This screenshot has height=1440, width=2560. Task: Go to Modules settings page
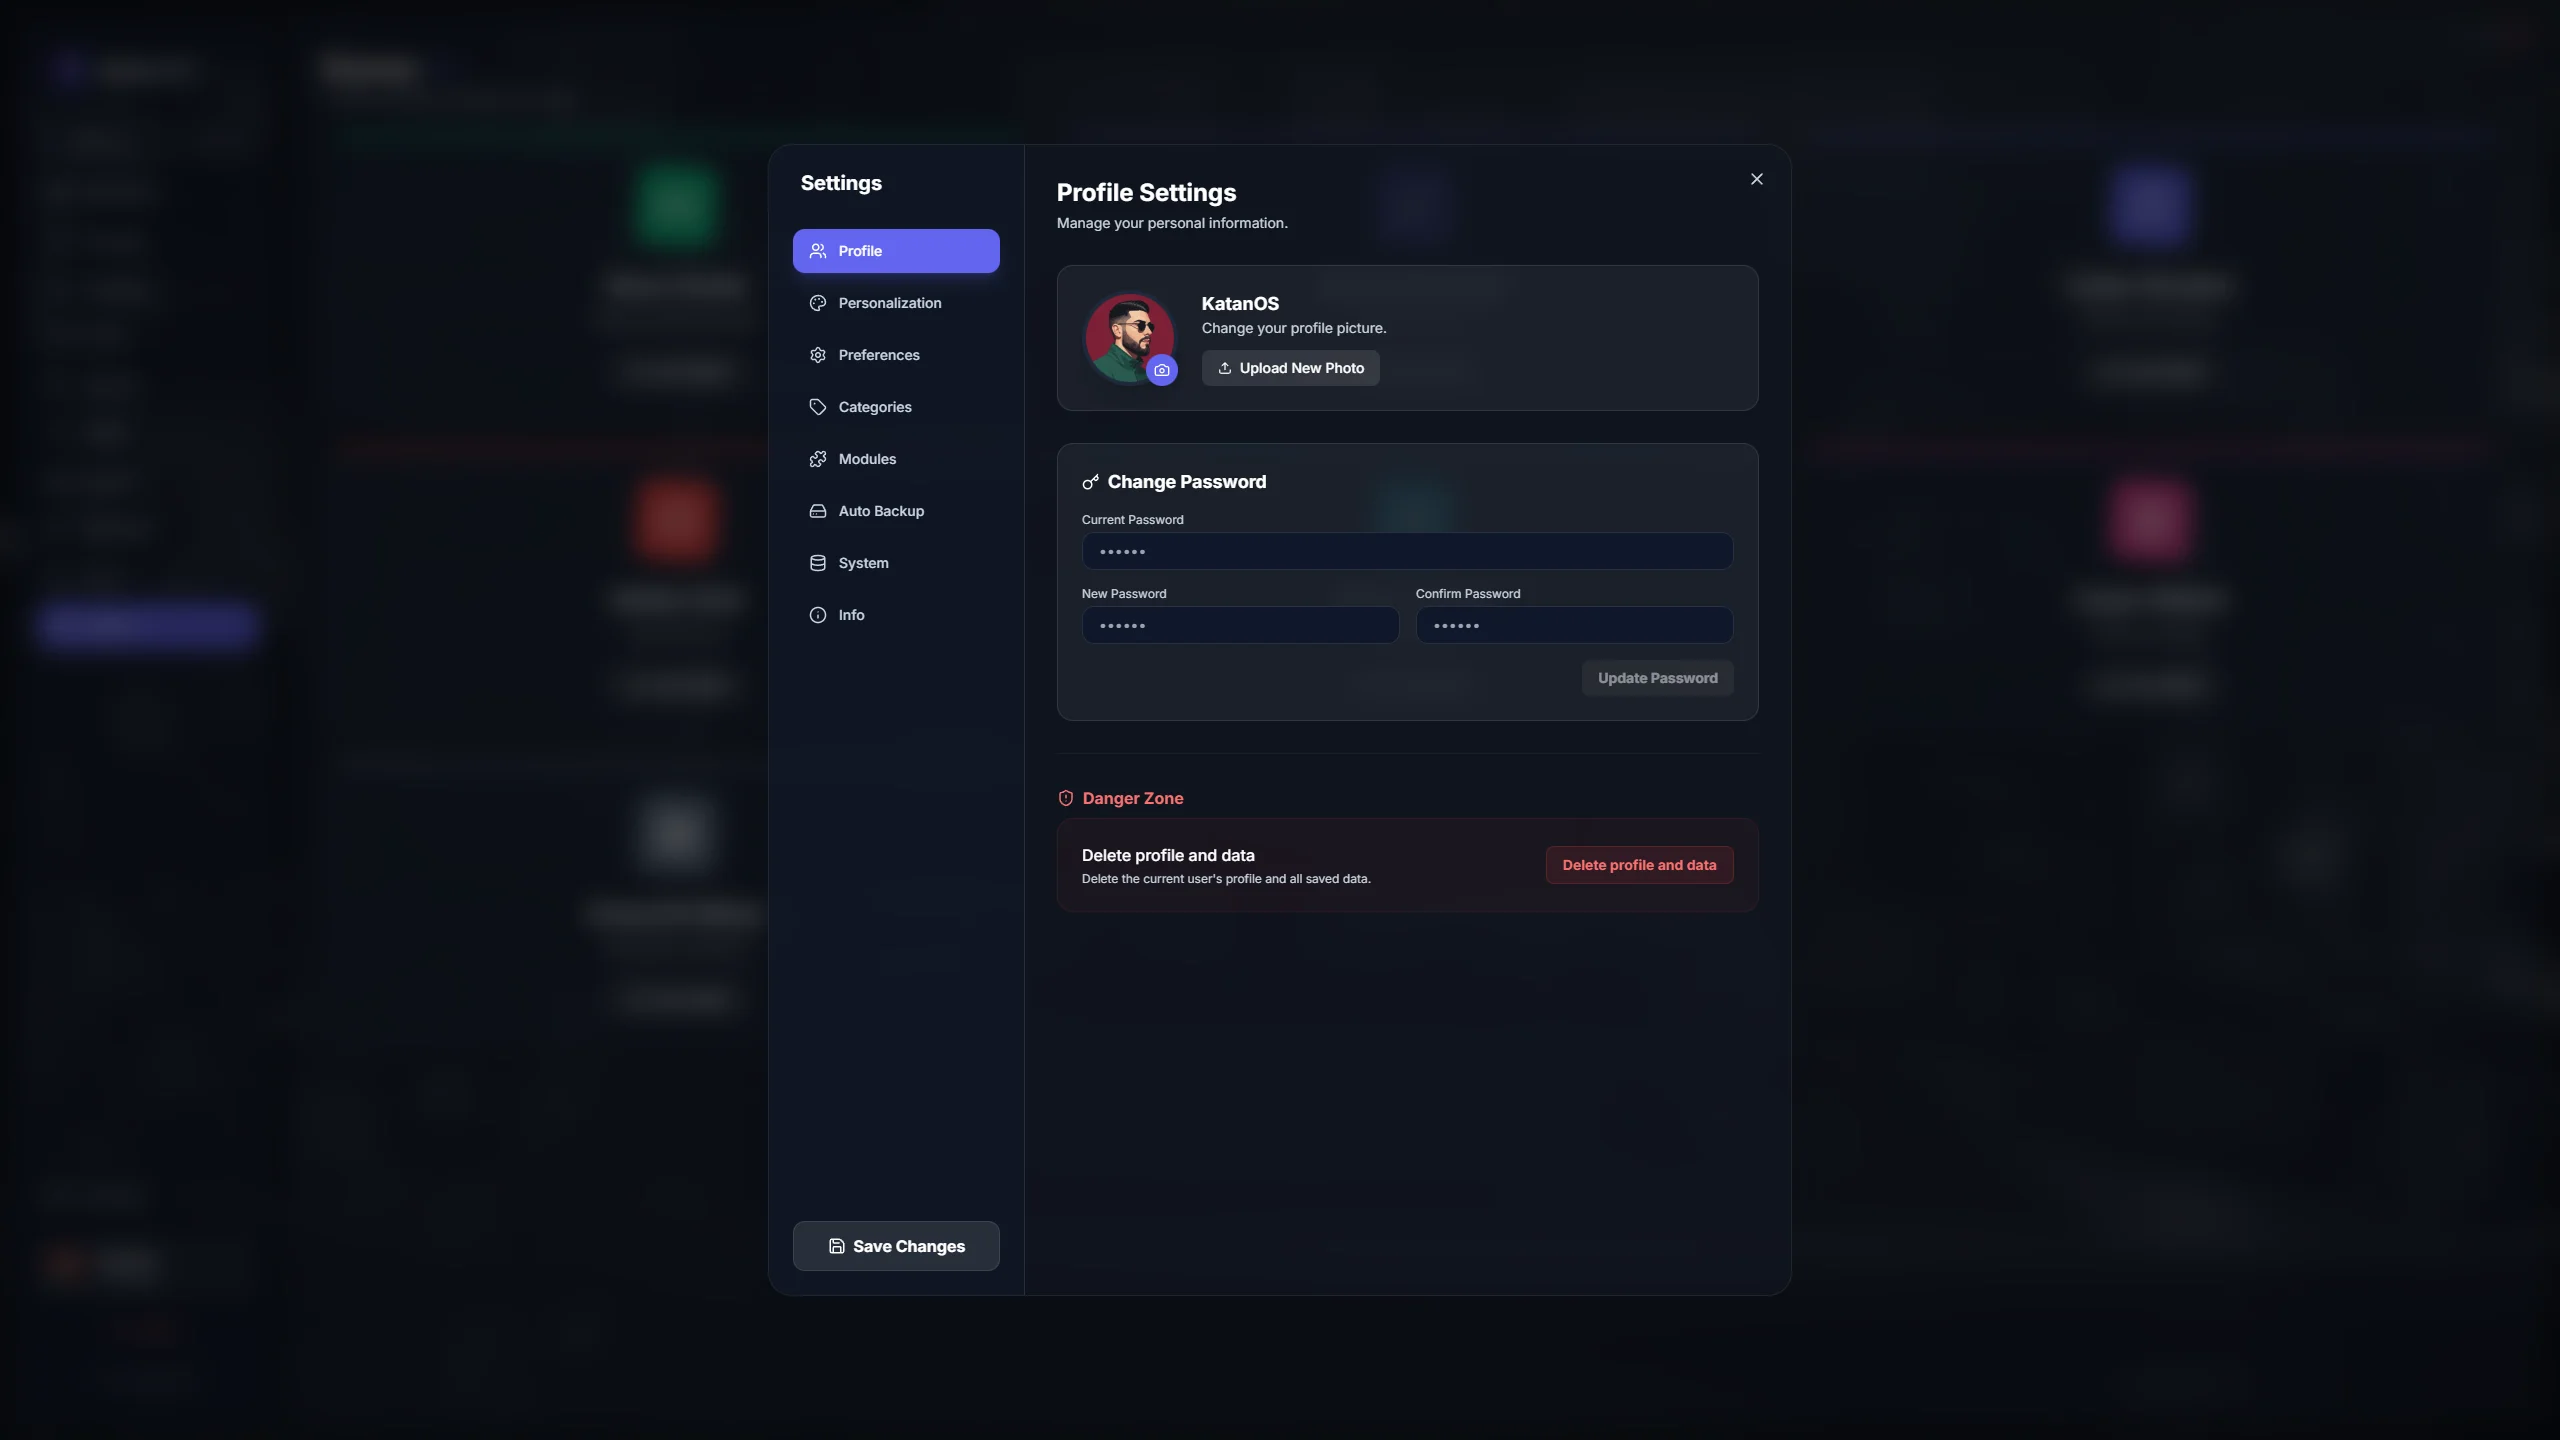[x=867, y=459]
